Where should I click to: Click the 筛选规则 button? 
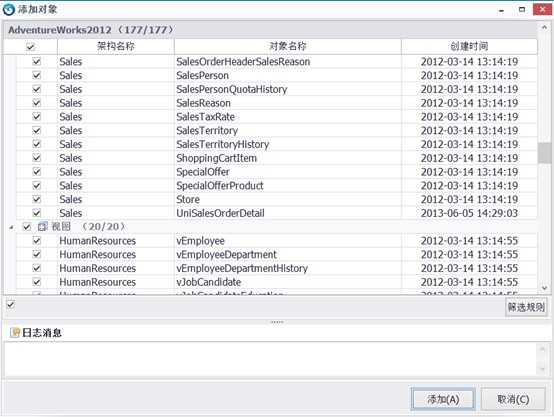(526, 307)
